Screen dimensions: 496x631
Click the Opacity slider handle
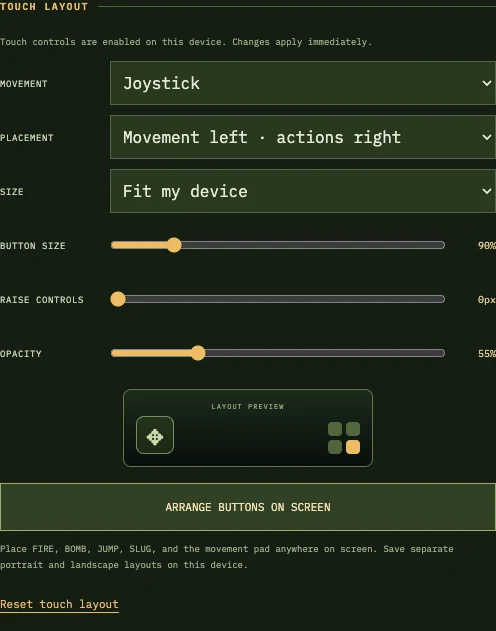click(198, 353)
